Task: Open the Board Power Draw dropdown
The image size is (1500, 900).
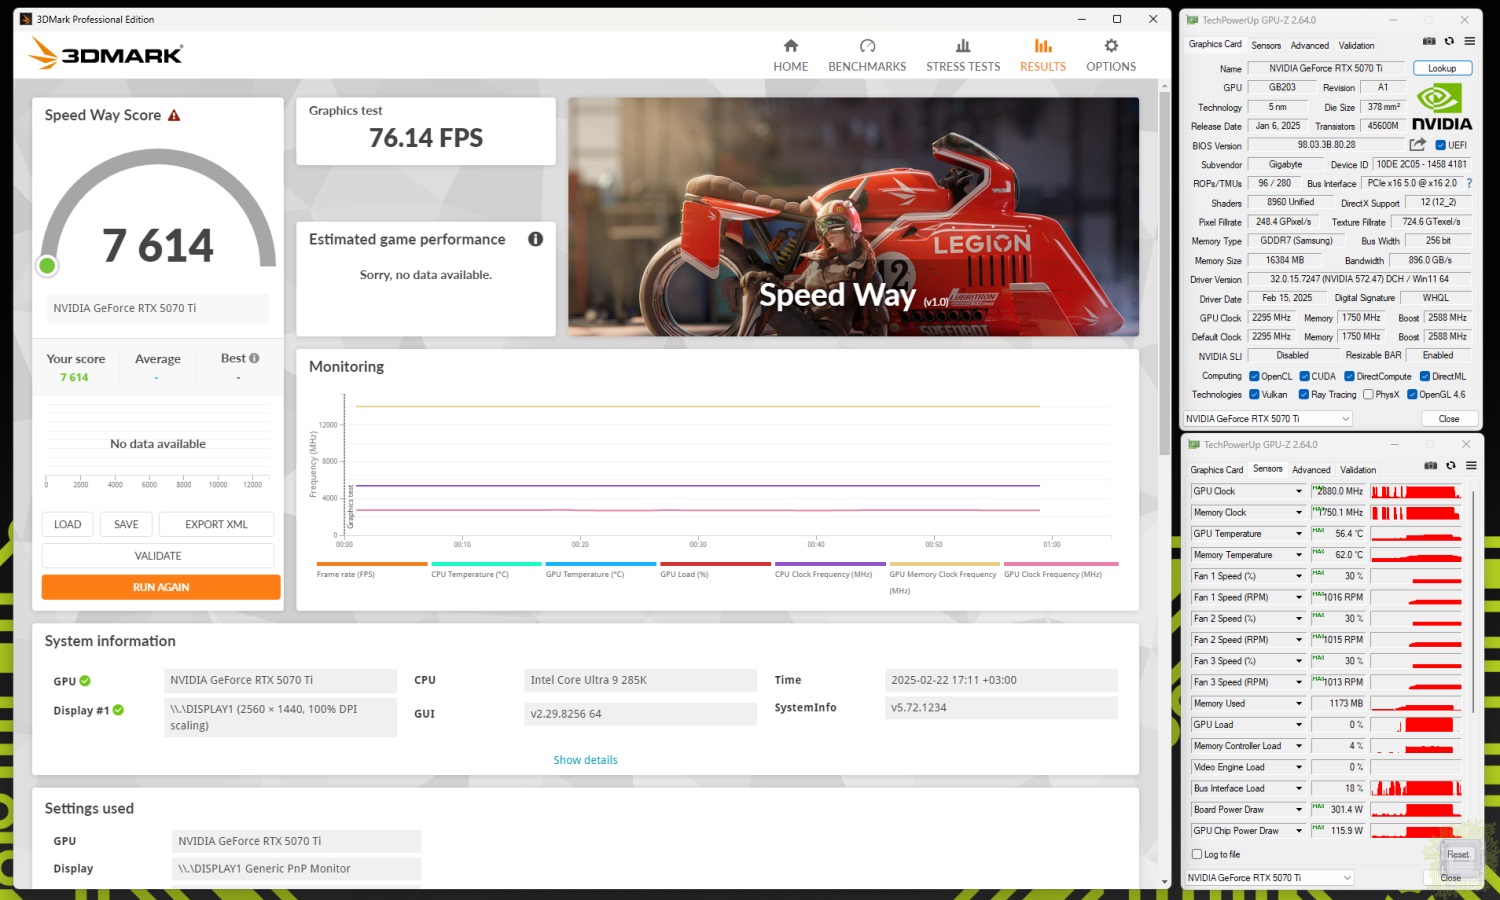Action: (1299, 809)
